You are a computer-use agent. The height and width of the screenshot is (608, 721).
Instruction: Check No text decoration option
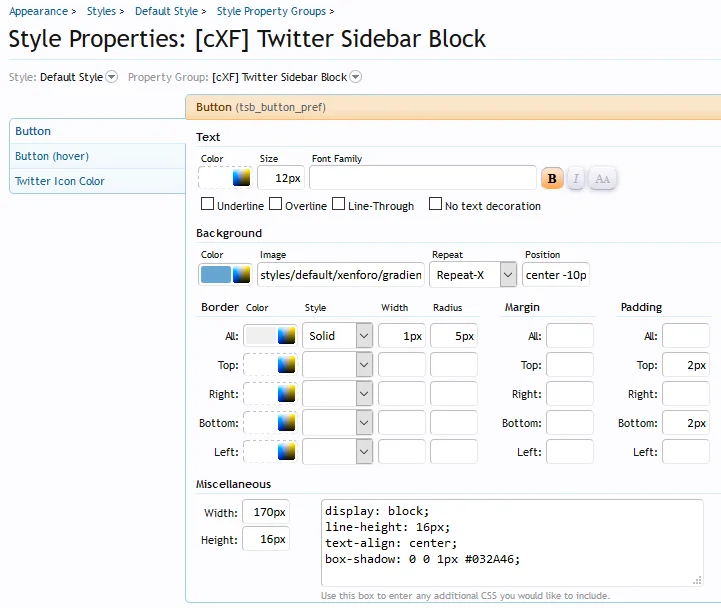pyautogui.click(x=435, y=204)
